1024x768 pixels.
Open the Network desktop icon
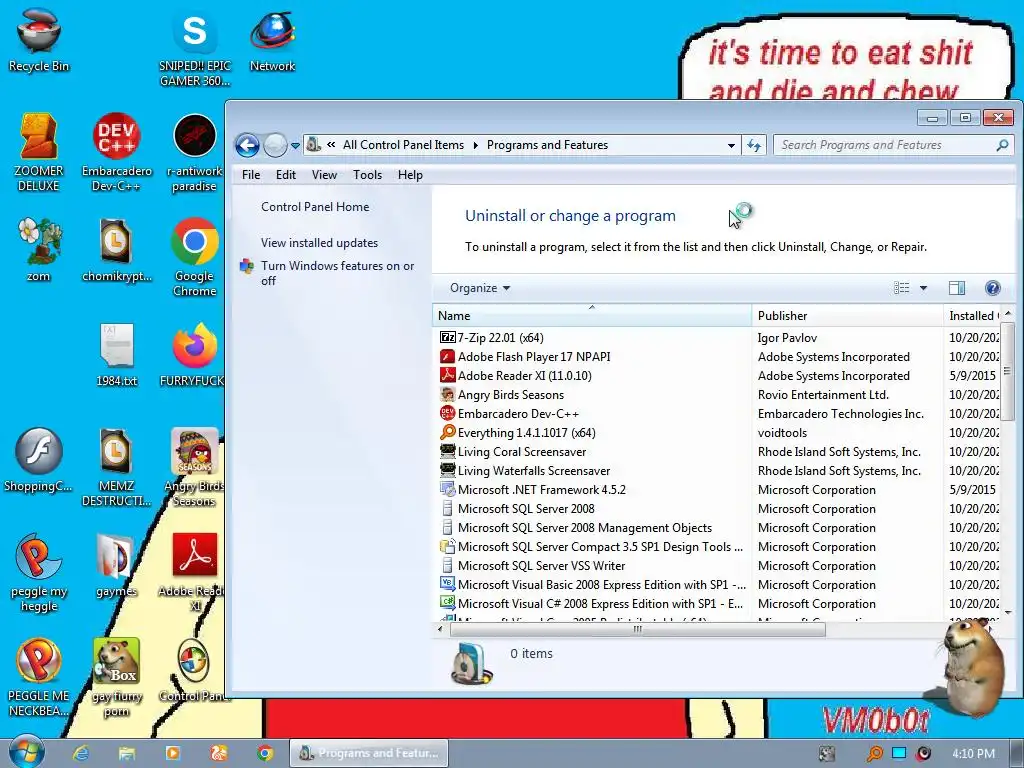pos(272,40)
